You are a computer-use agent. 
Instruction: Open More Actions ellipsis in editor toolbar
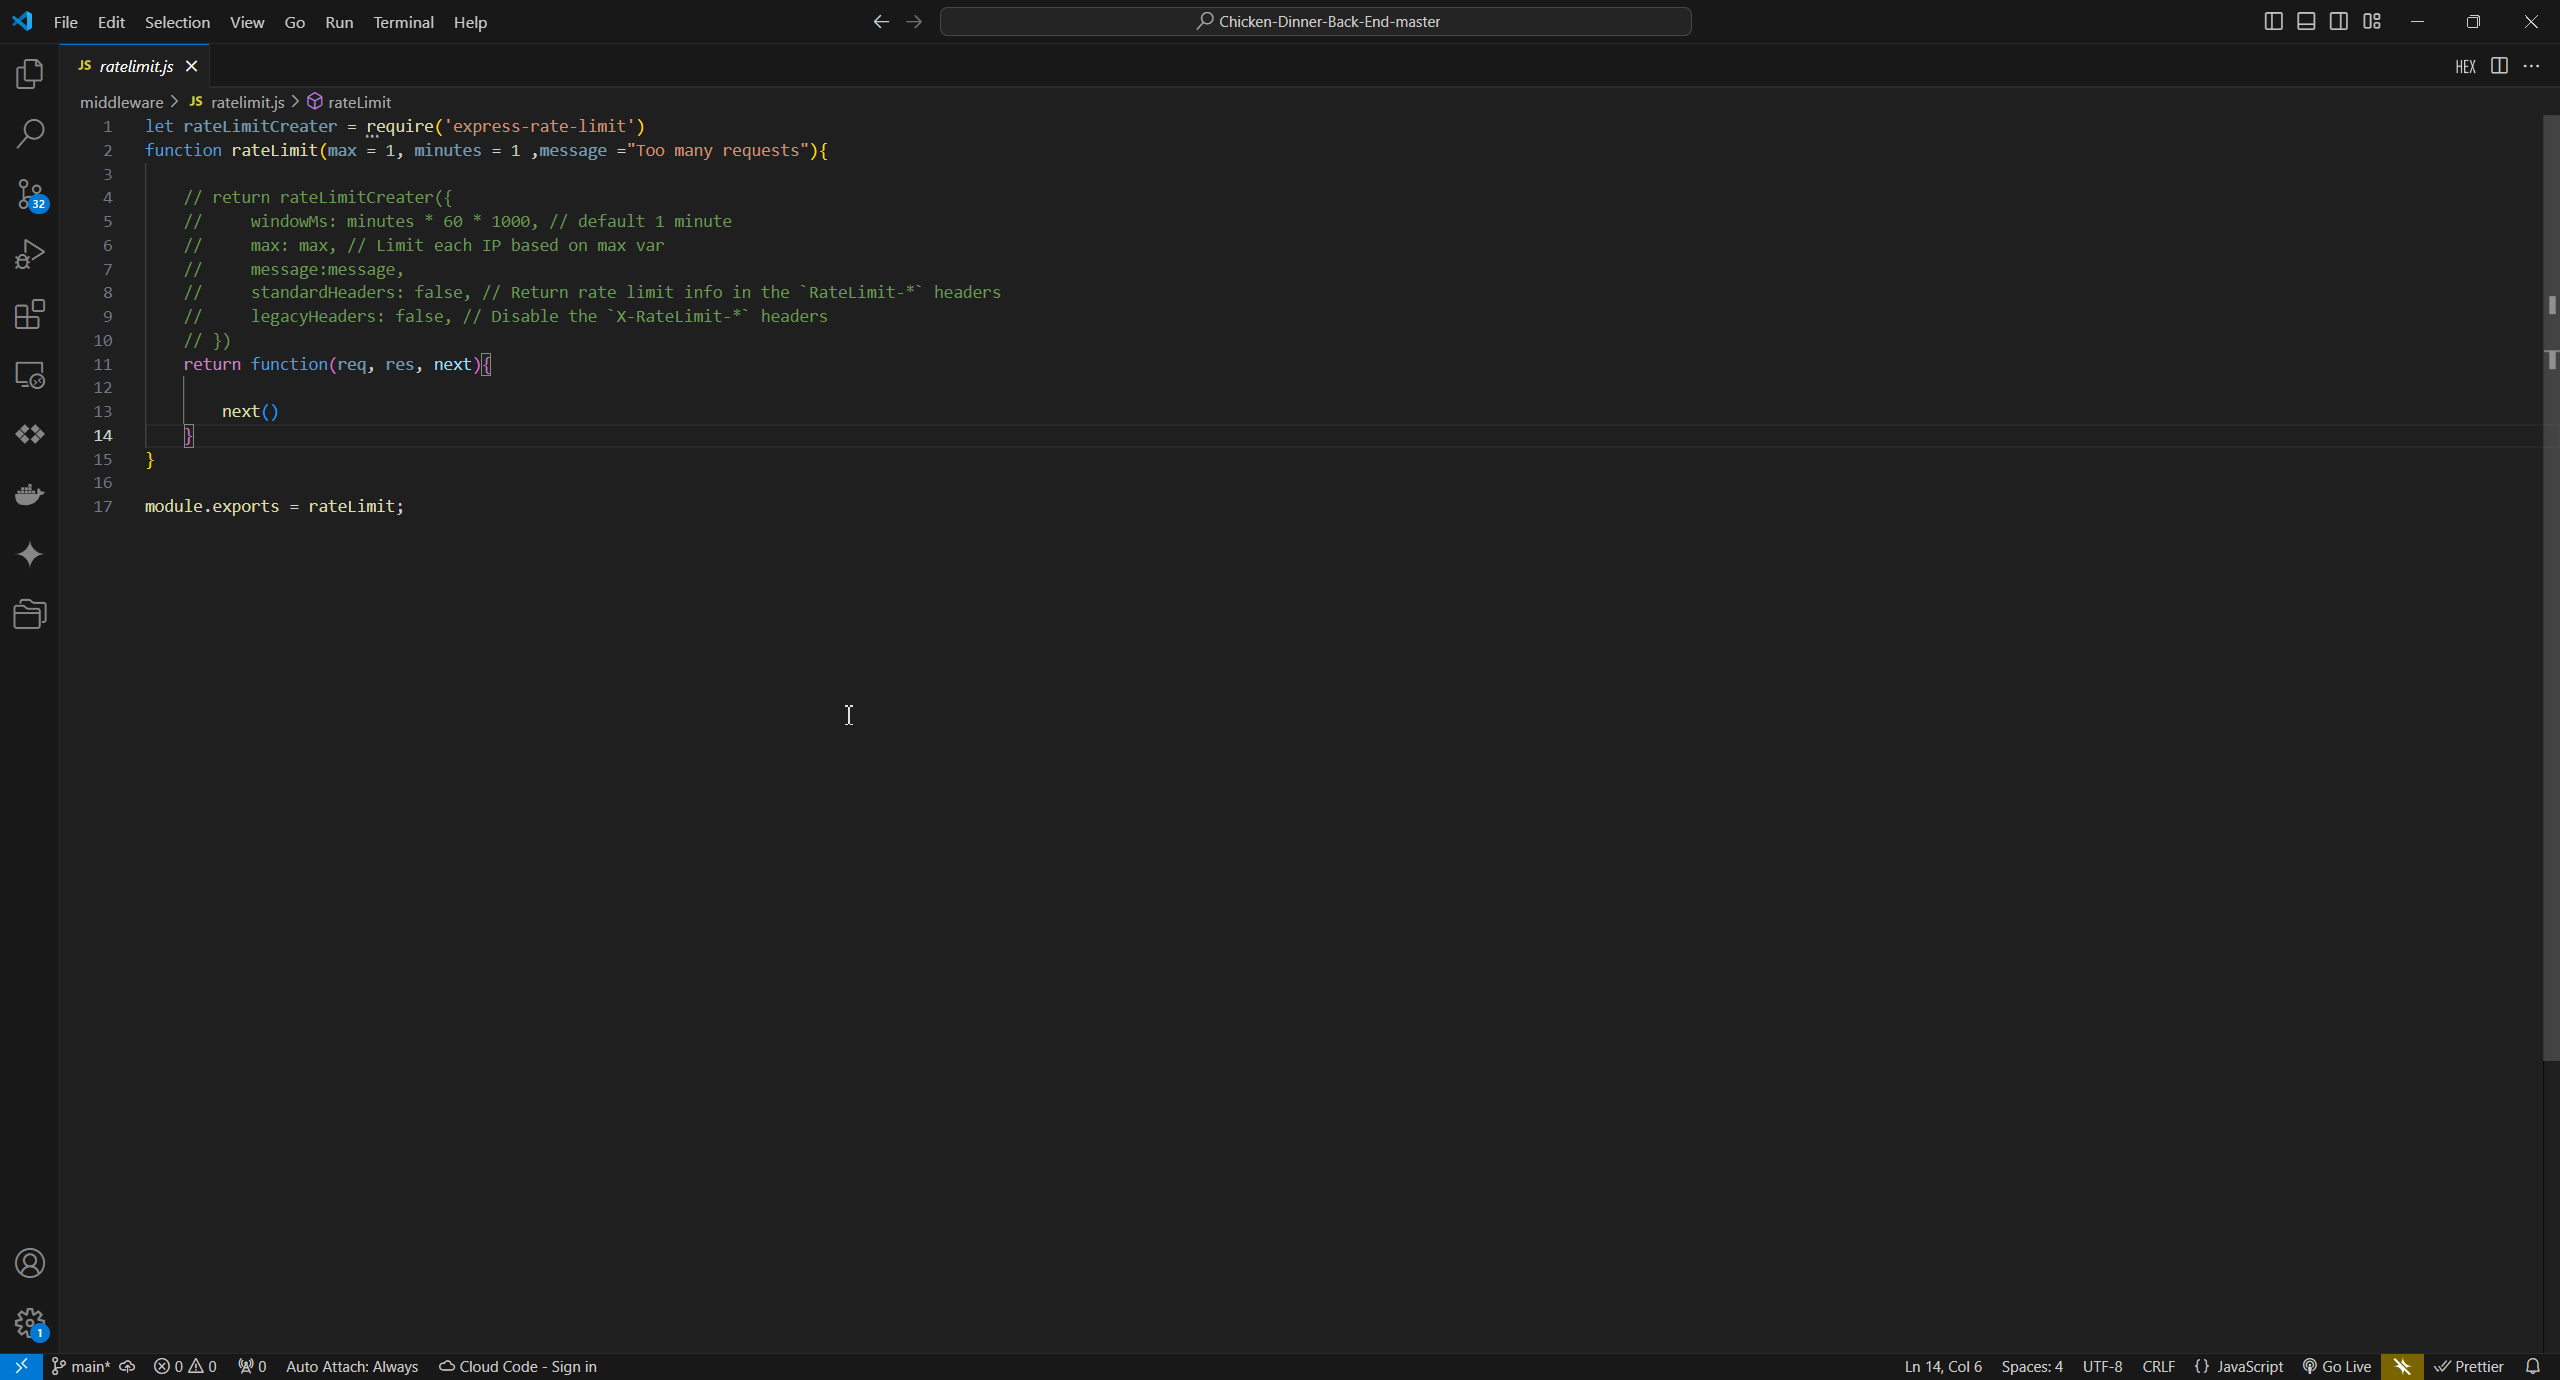[2531, 66]
